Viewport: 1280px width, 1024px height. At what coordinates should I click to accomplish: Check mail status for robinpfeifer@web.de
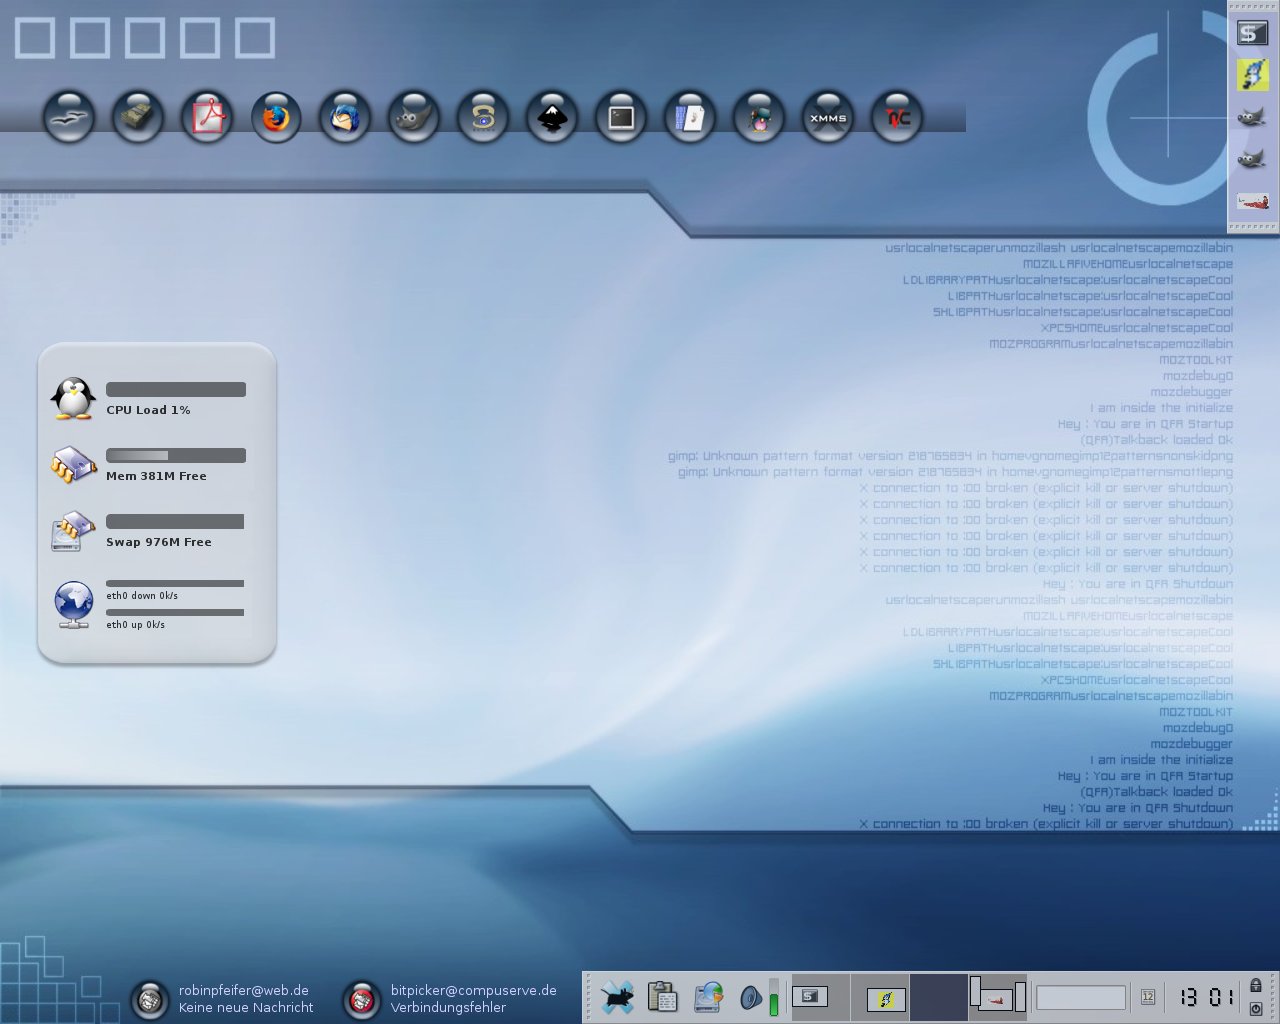[150, 999]
